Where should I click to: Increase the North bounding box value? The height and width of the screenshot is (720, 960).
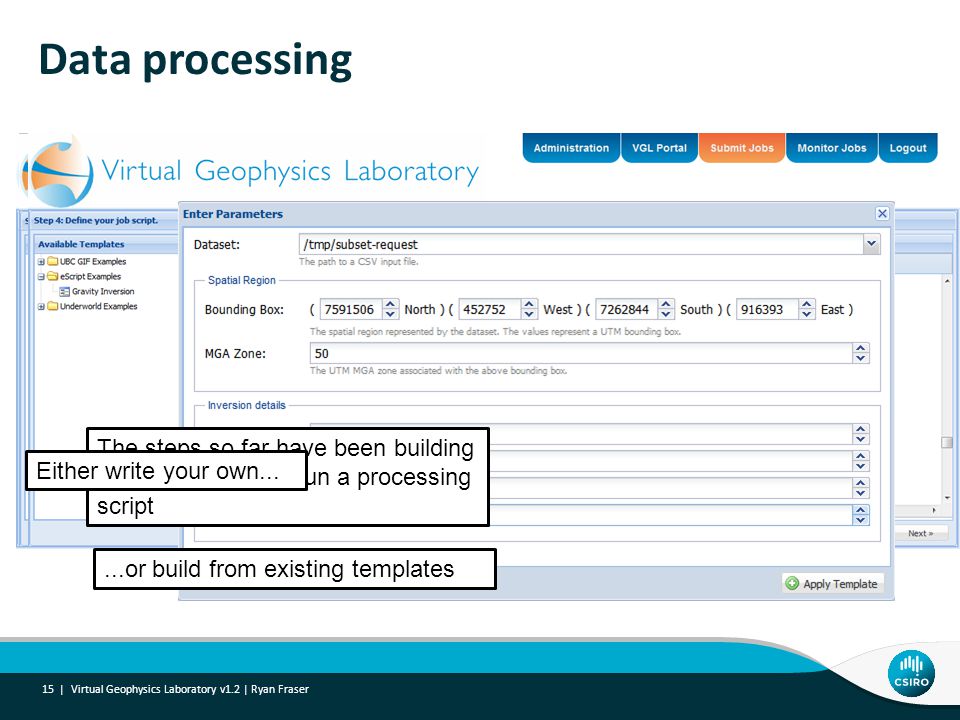(x=391, y=304)
